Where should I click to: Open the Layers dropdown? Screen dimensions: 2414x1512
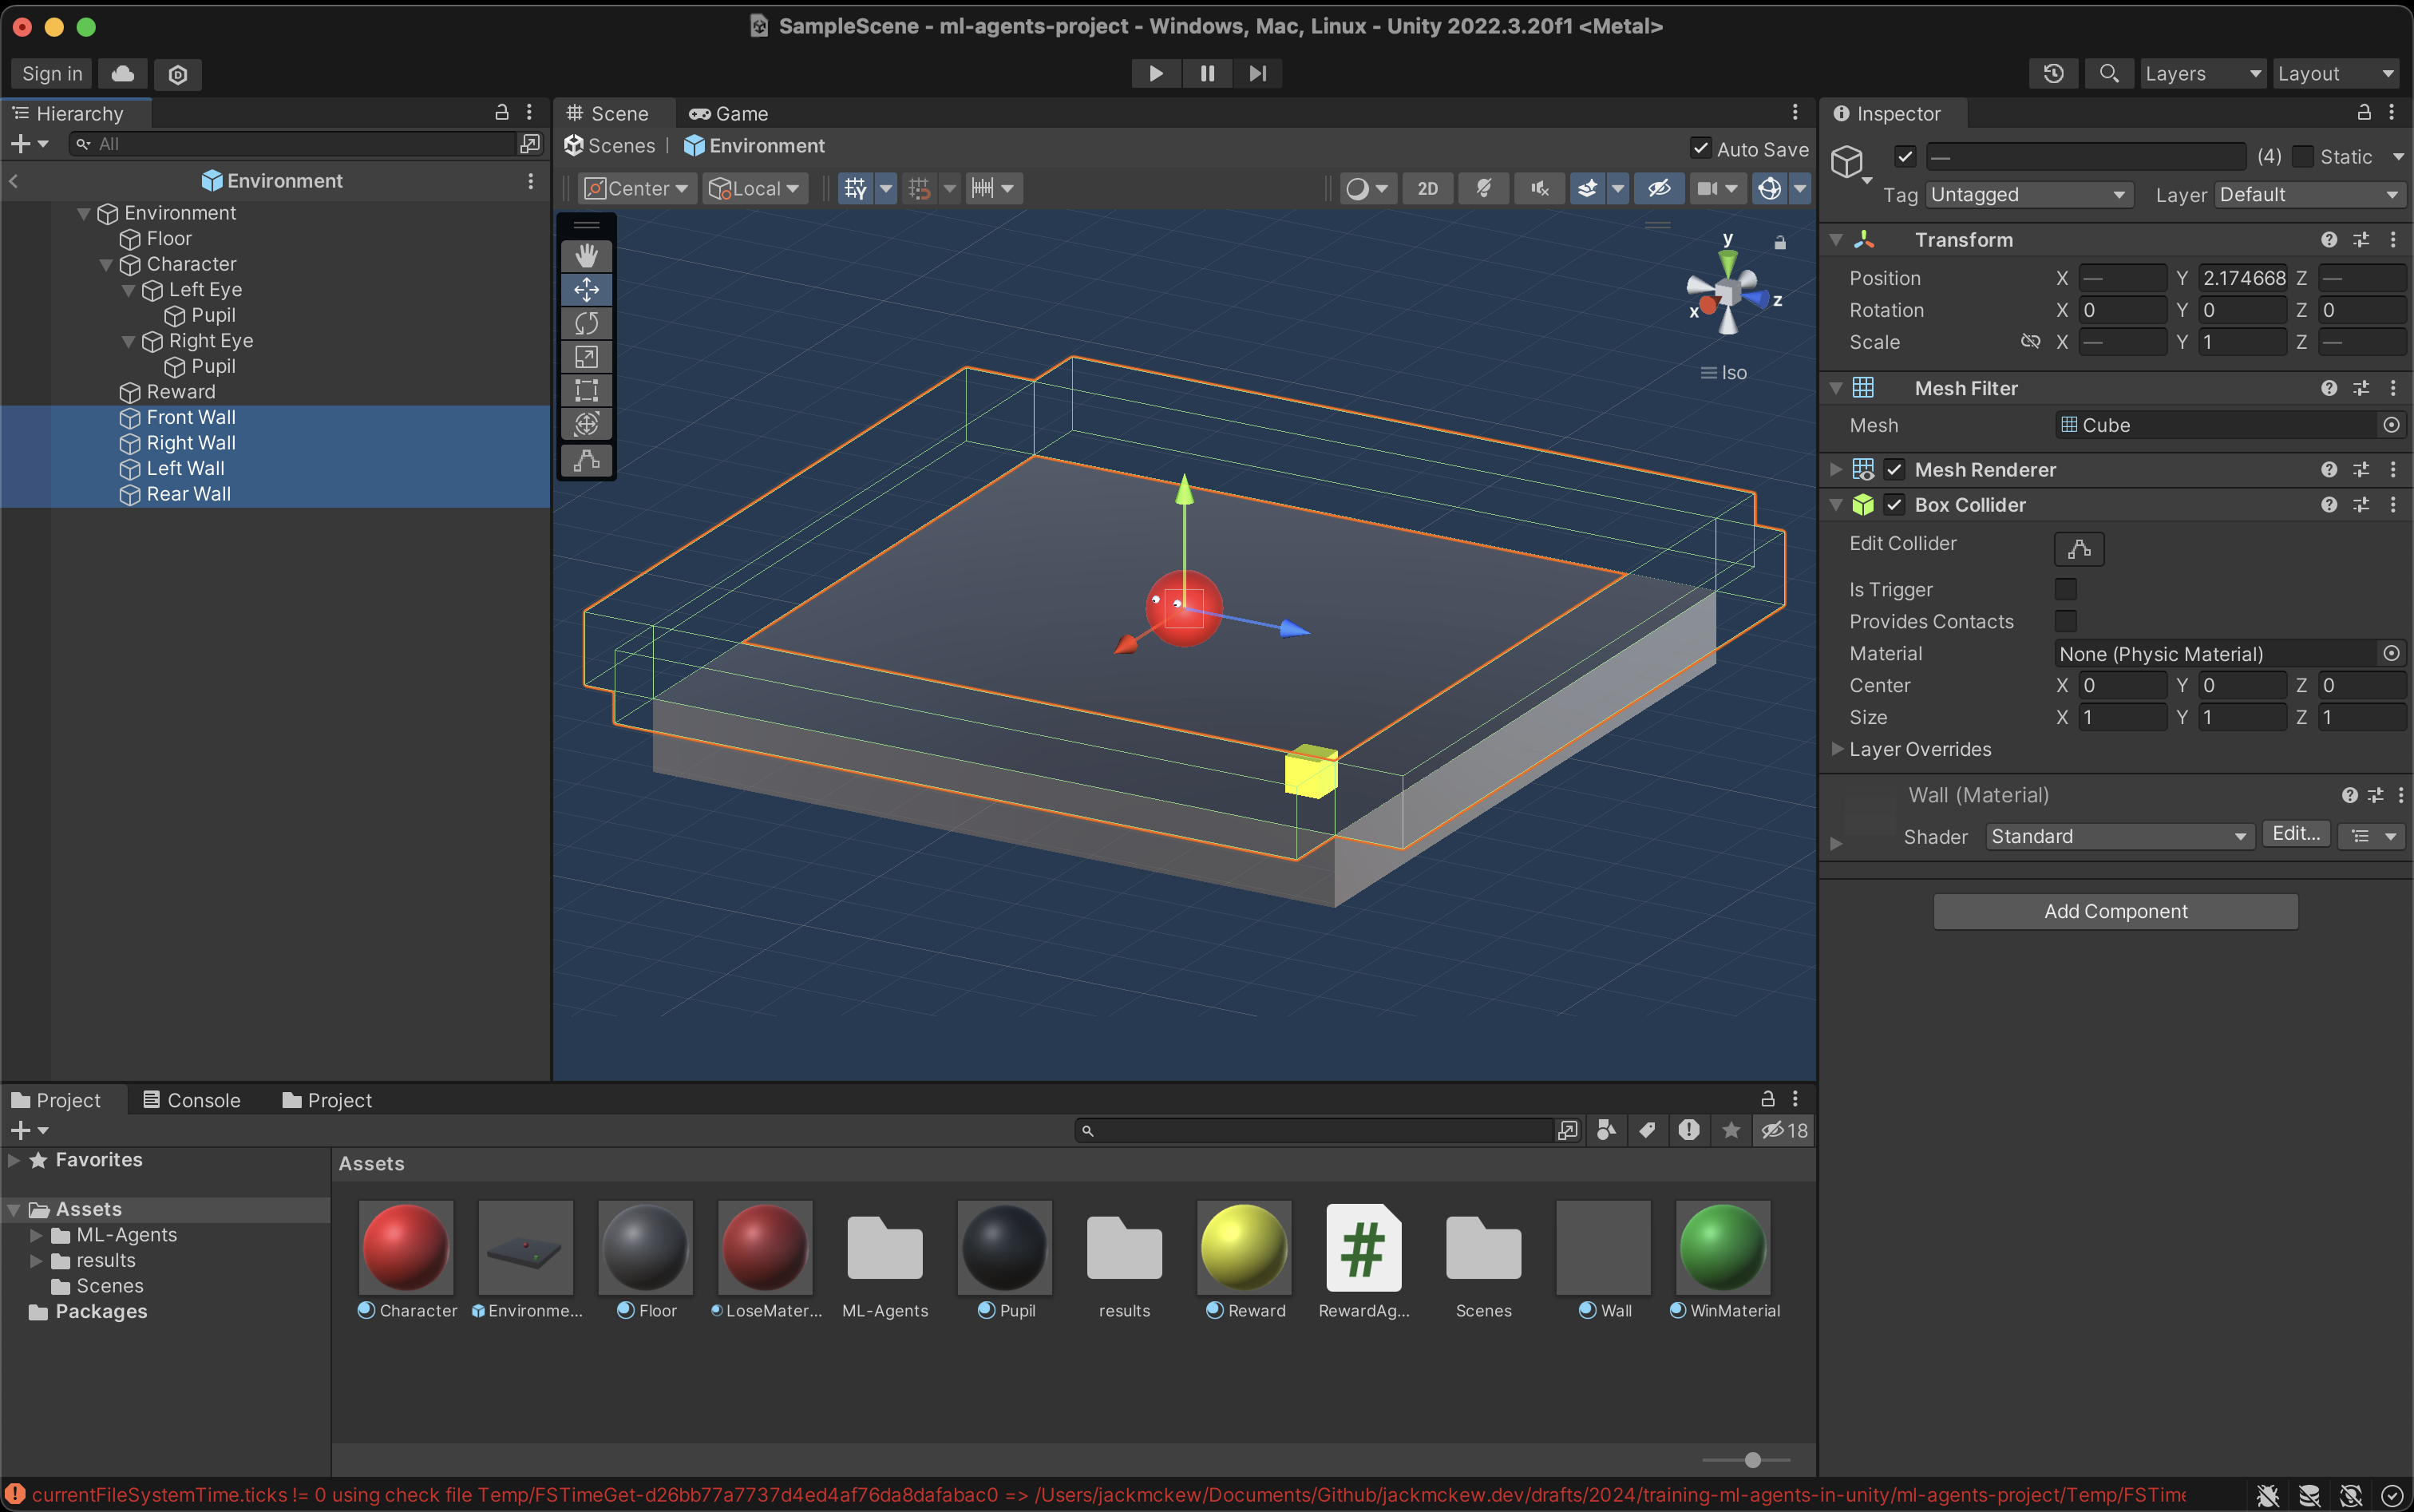[2203, 74]
